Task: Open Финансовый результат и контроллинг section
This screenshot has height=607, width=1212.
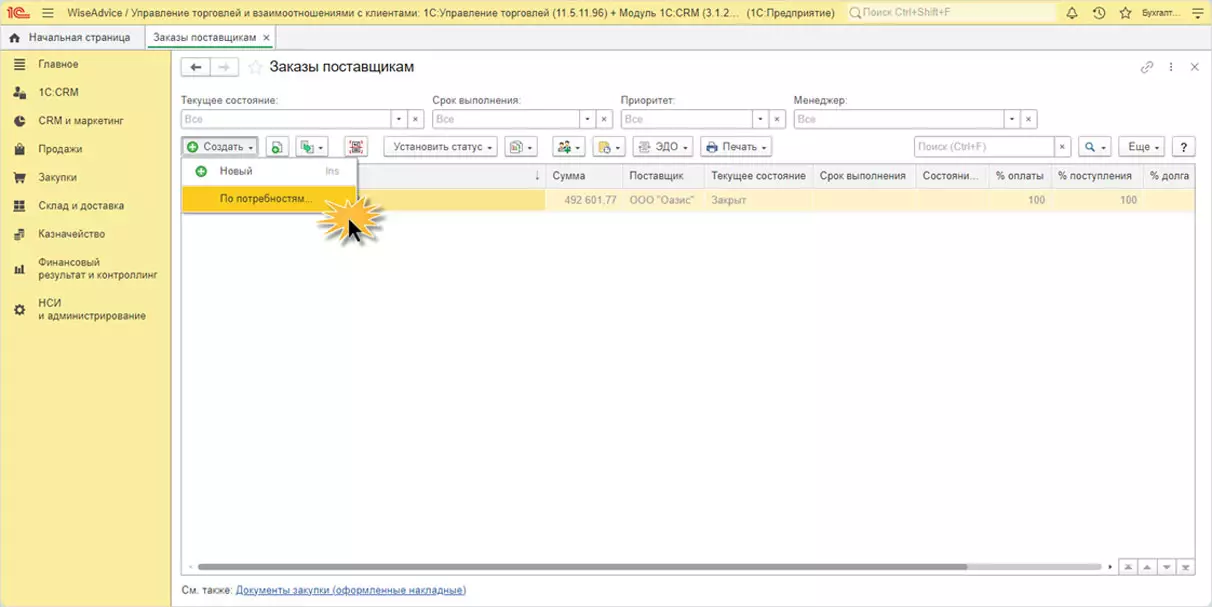Action: (98, 268)
